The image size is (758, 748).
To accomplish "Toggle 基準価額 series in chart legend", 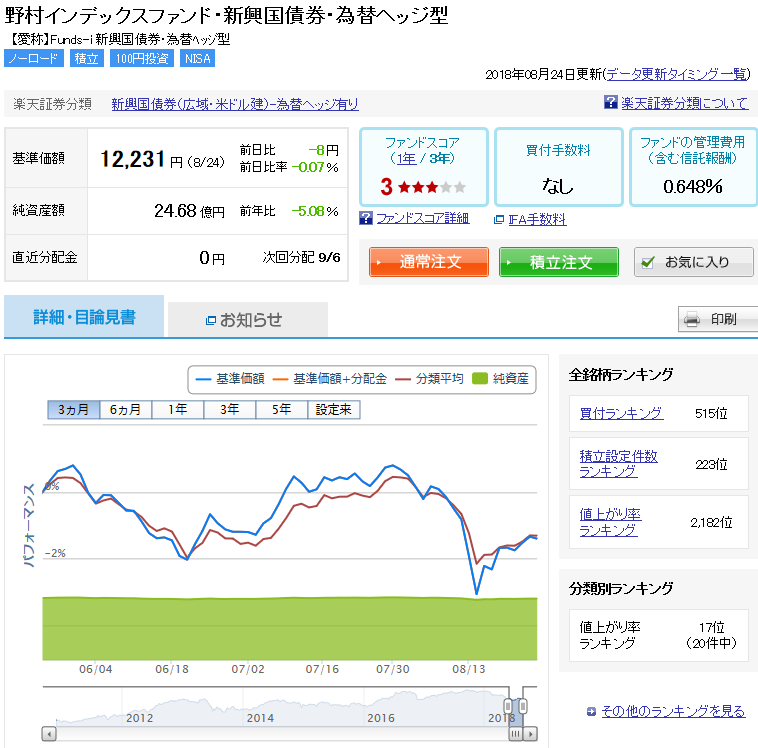I will [x=230, y=379].
